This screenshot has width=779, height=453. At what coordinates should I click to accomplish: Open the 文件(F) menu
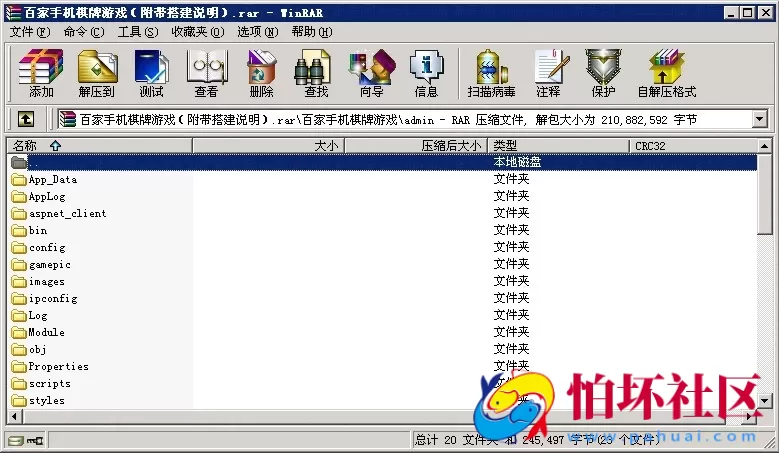[30, 32]
